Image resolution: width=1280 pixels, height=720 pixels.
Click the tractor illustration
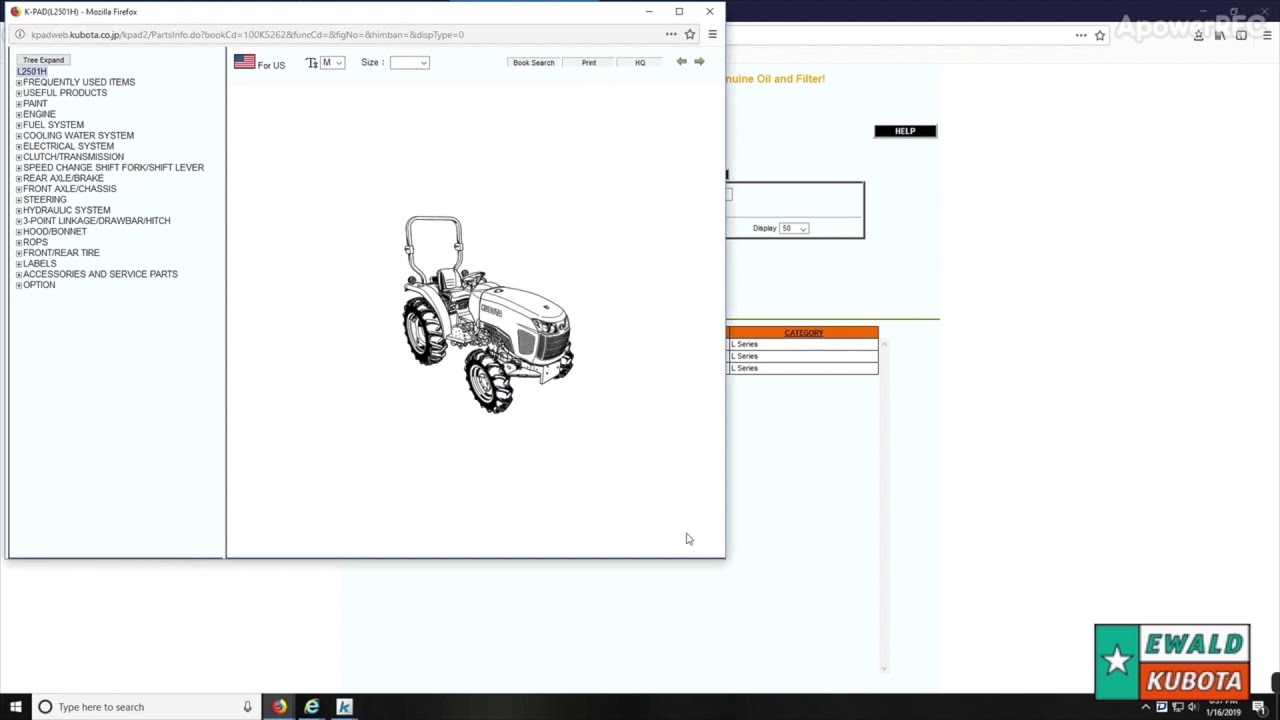point(488,314)
